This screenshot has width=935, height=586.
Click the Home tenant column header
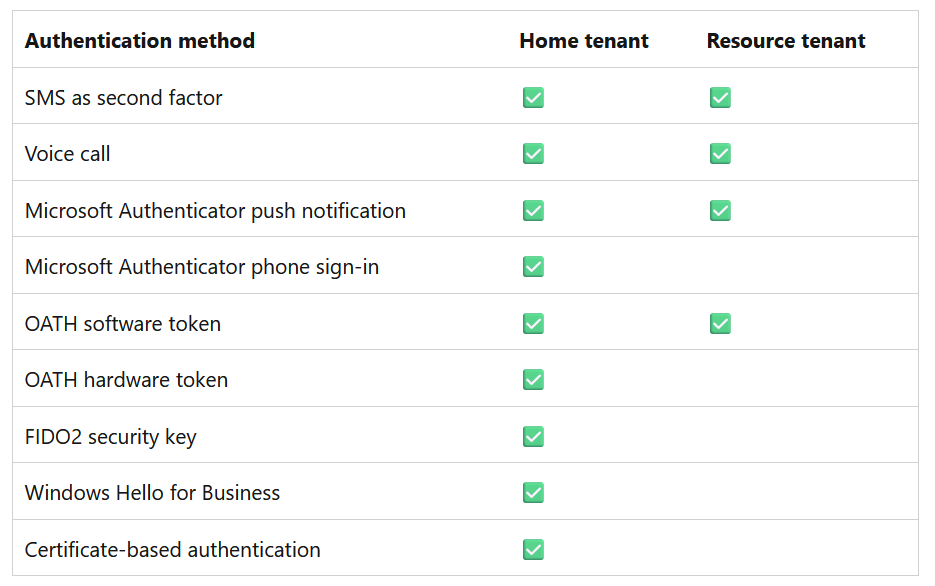[x=584, y=41]
